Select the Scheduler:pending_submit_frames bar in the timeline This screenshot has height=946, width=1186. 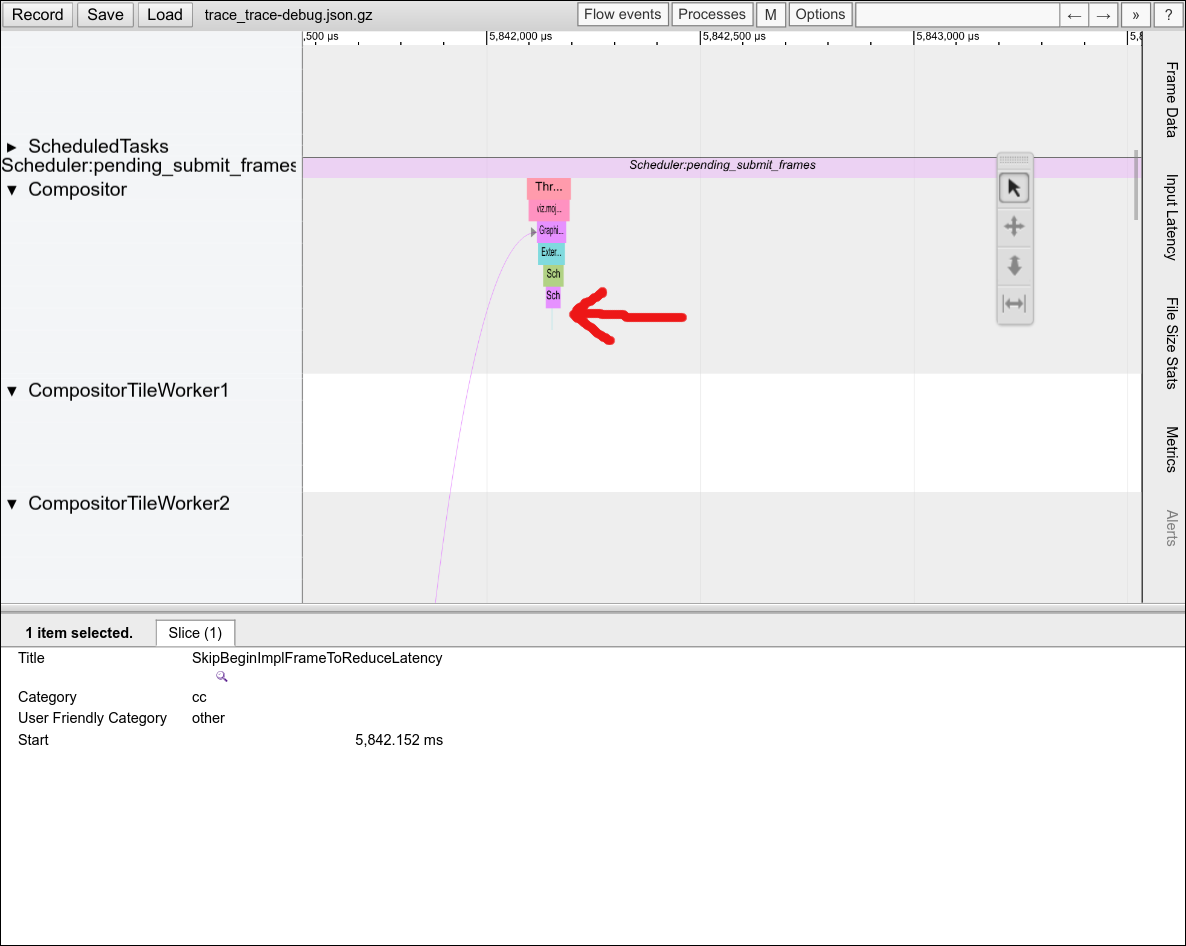click(721, 166)
